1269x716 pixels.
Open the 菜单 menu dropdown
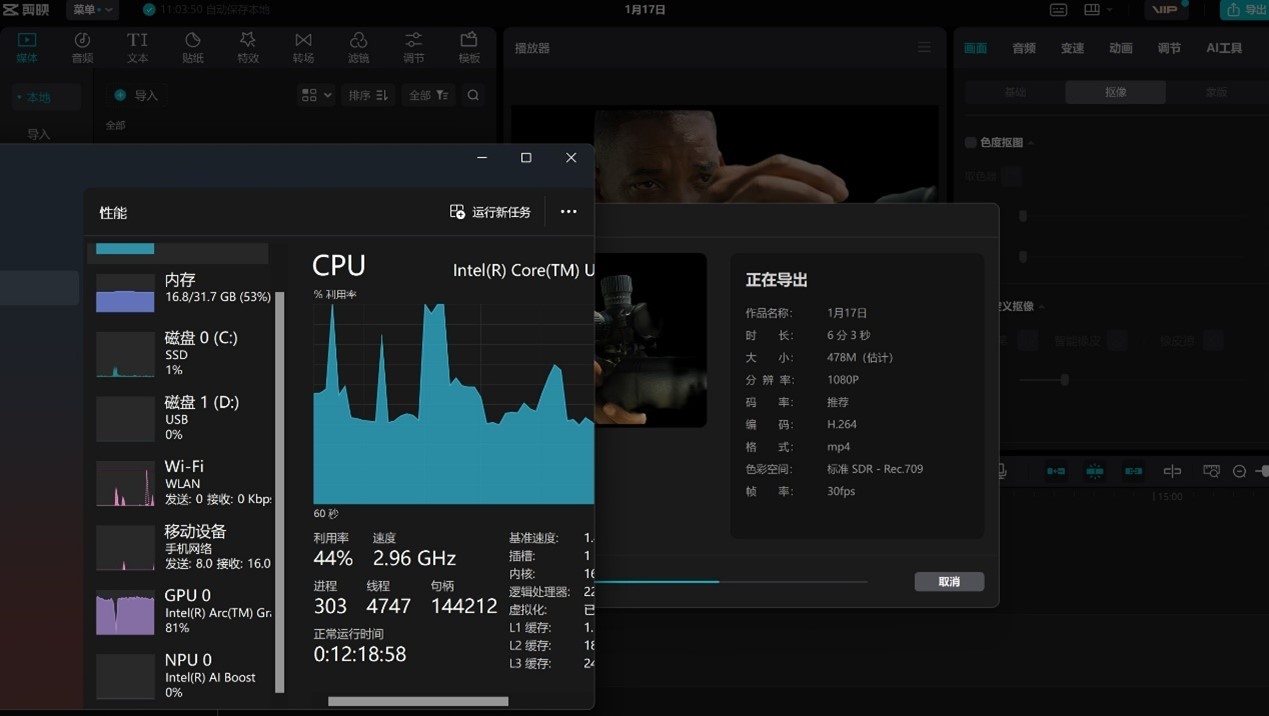pyautogui.click(x=92, y=9)
